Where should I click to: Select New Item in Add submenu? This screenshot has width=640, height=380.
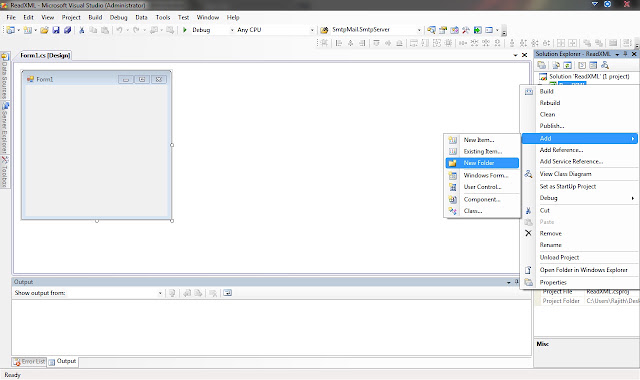[482, 140]
